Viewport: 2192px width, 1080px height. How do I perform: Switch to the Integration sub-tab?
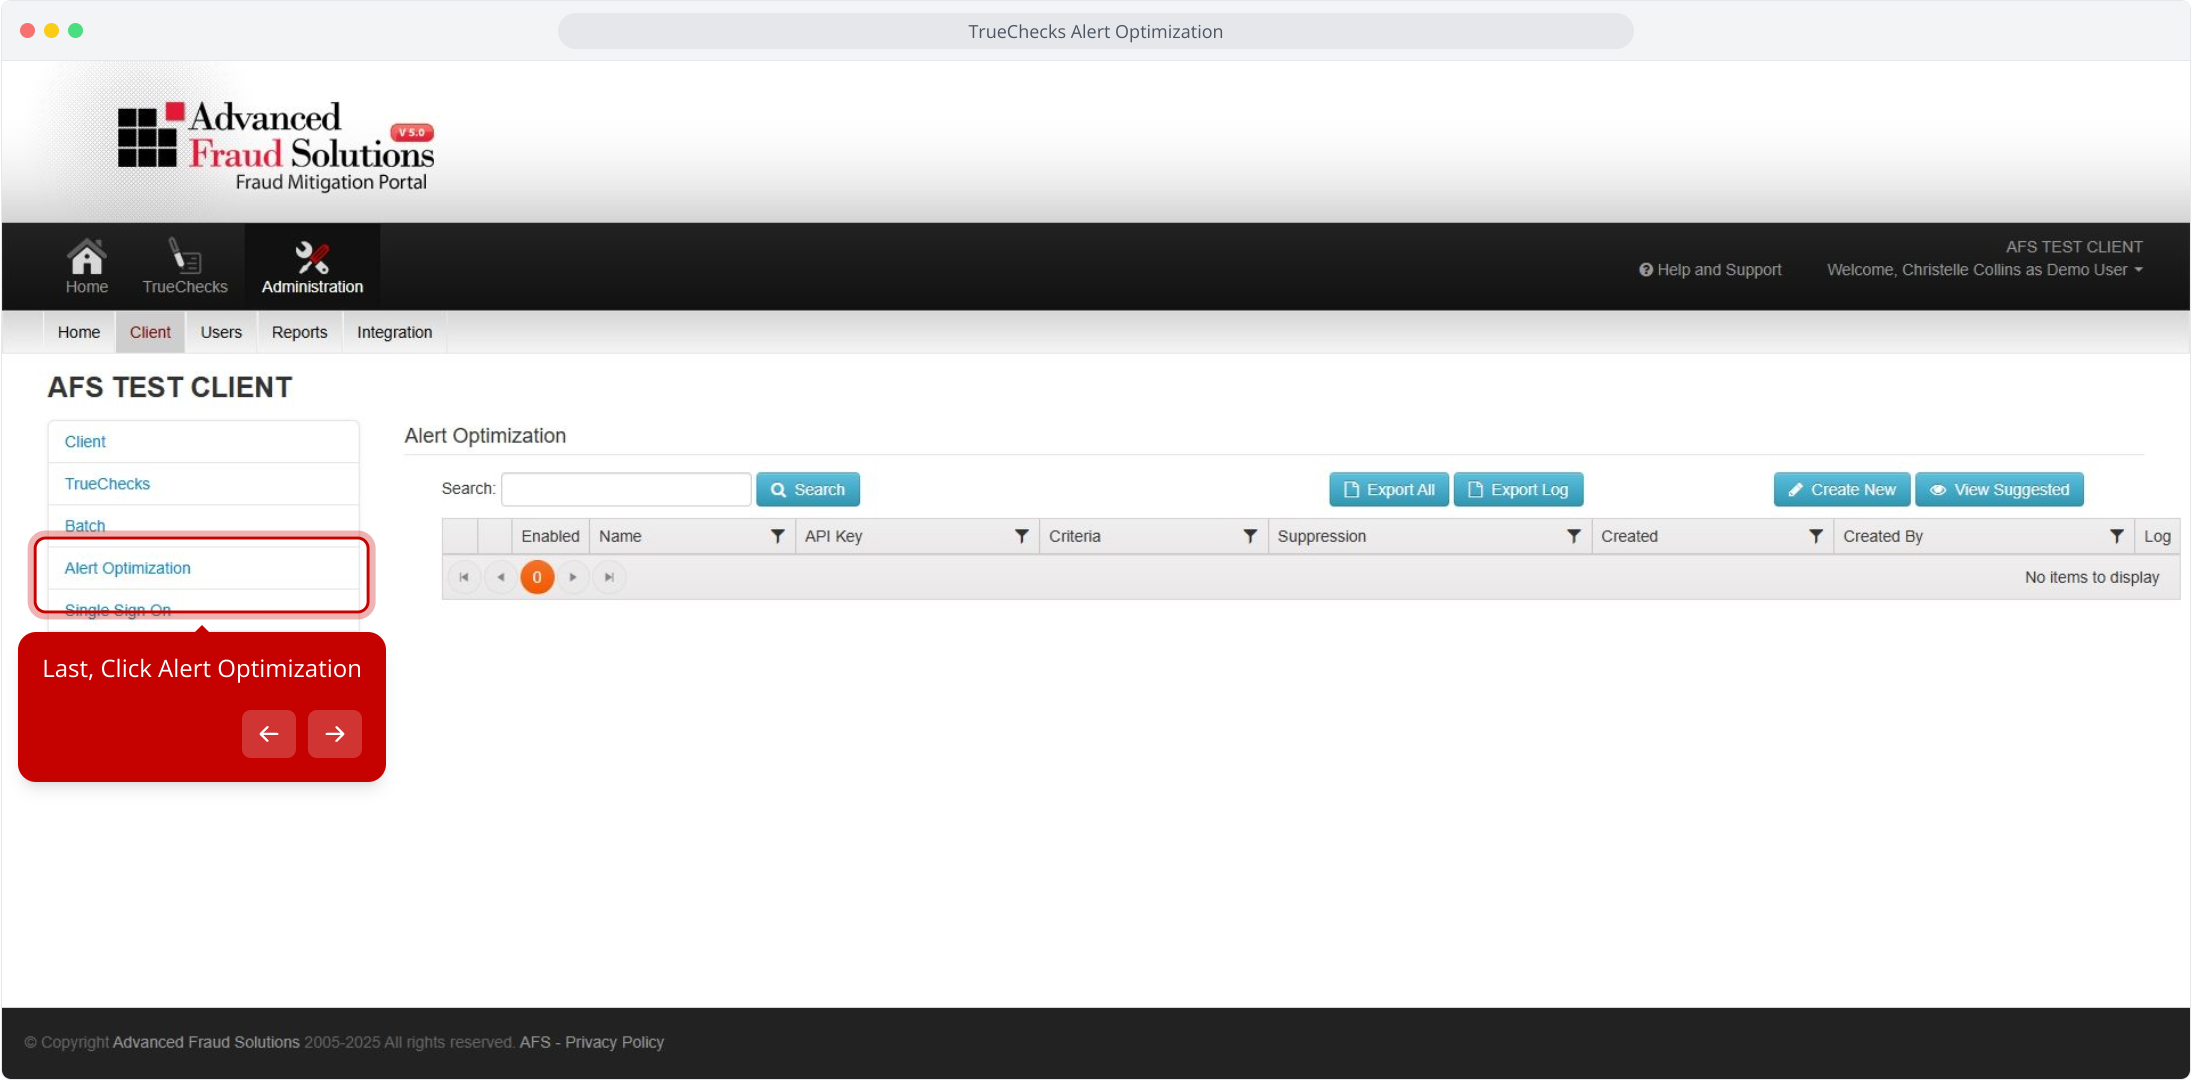(395, 332)
